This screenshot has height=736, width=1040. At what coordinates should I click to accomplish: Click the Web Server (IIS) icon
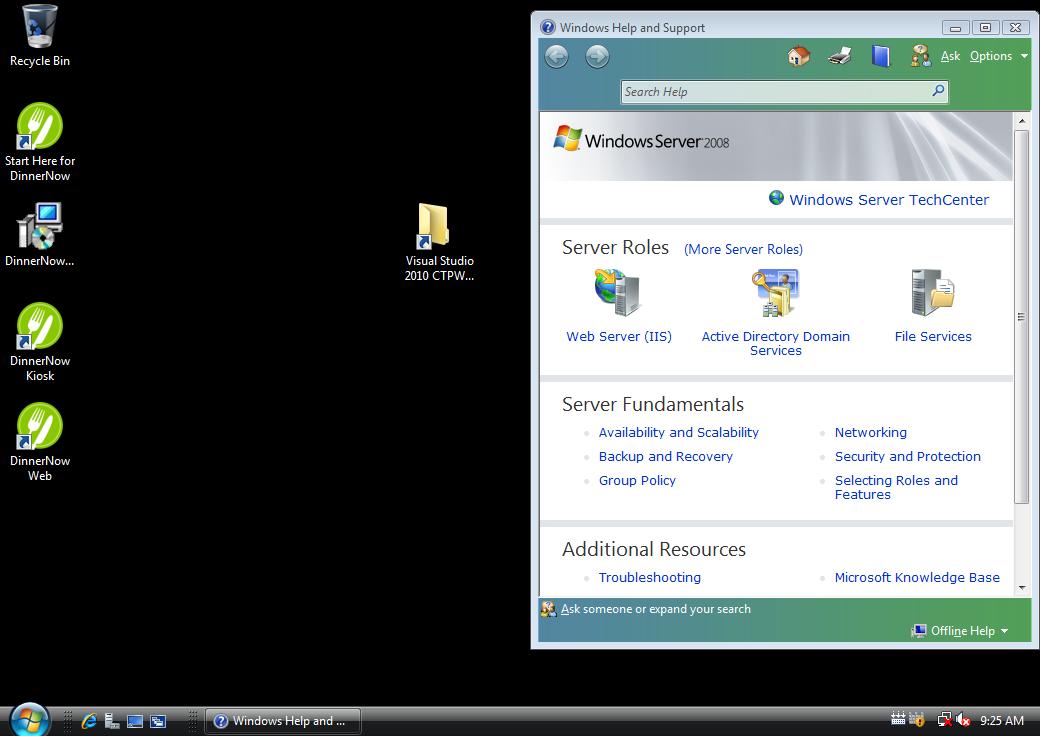[617, 292]
